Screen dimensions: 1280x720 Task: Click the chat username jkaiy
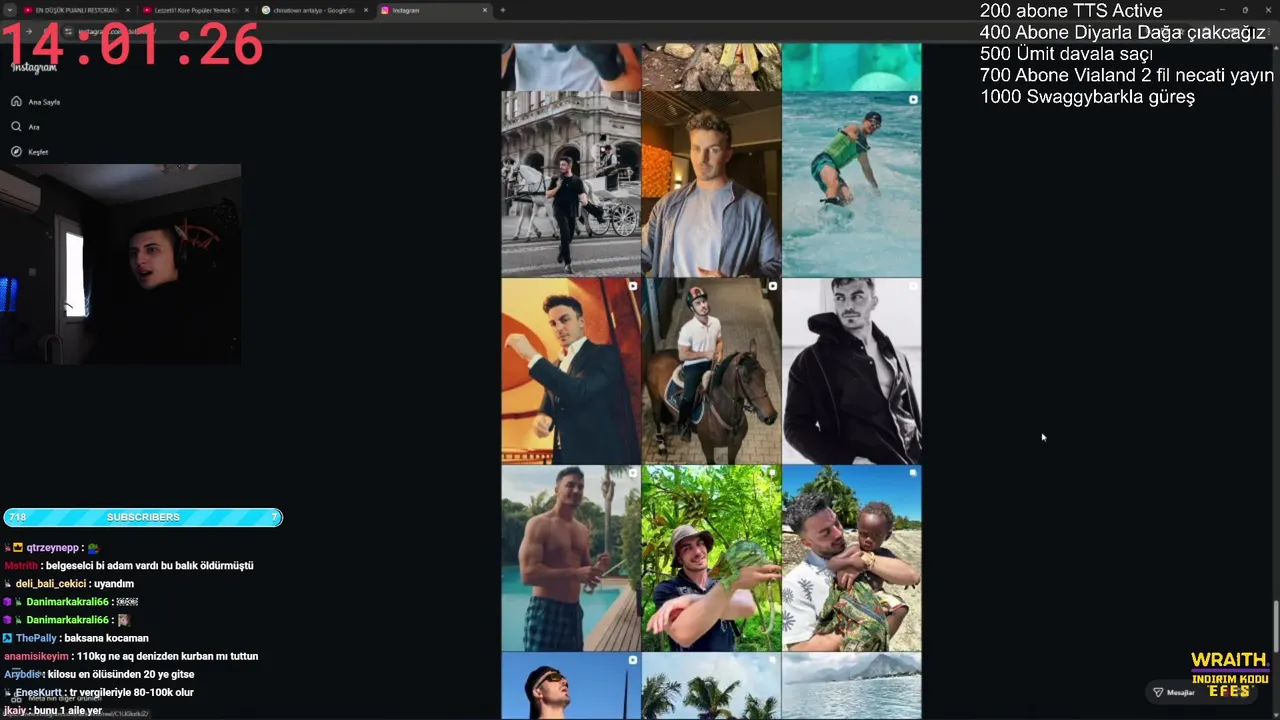coord(15,710)
